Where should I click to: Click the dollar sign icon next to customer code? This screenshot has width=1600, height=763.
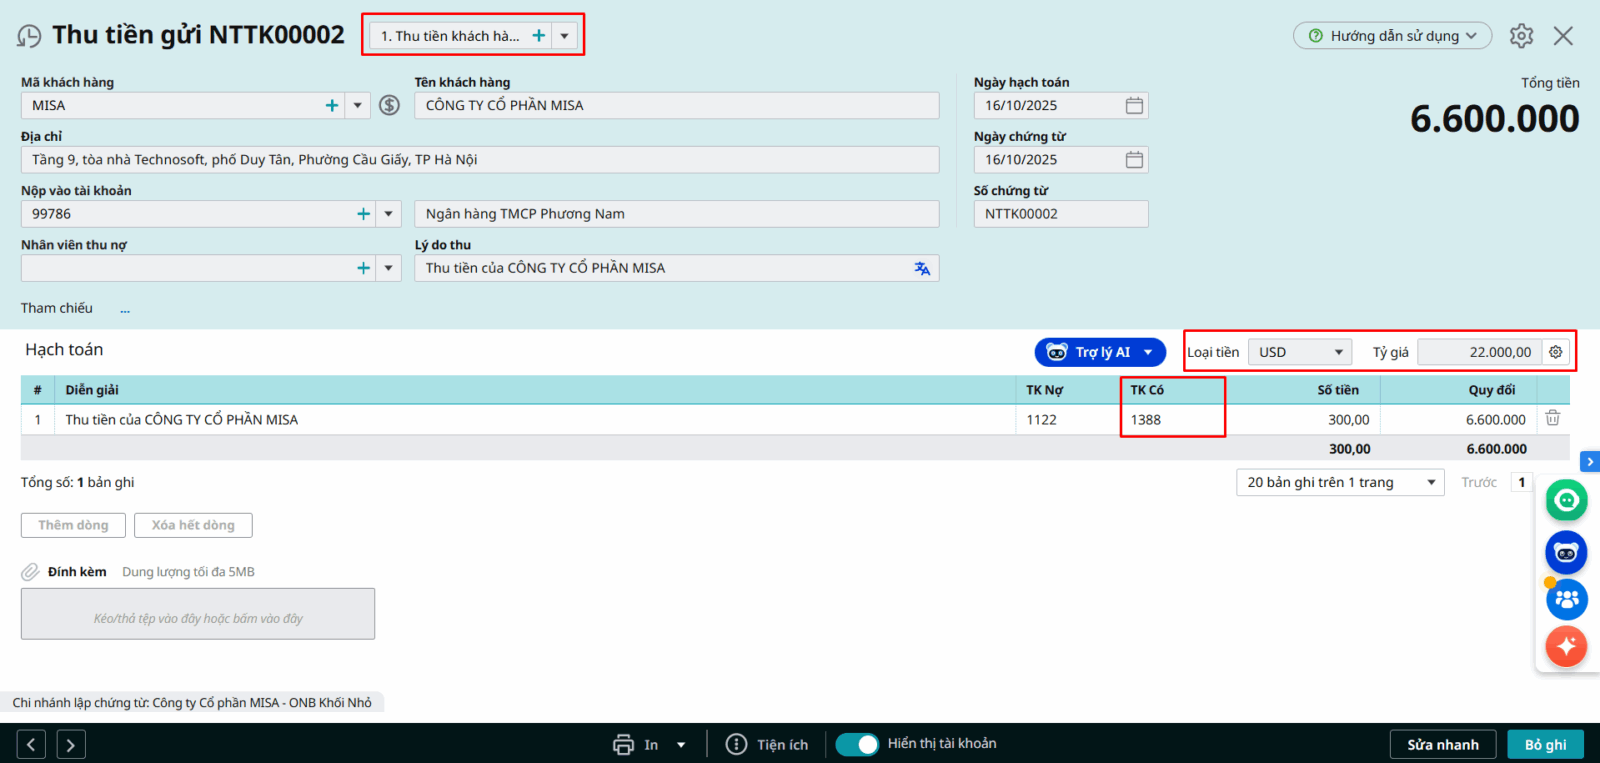pos(390,105)
